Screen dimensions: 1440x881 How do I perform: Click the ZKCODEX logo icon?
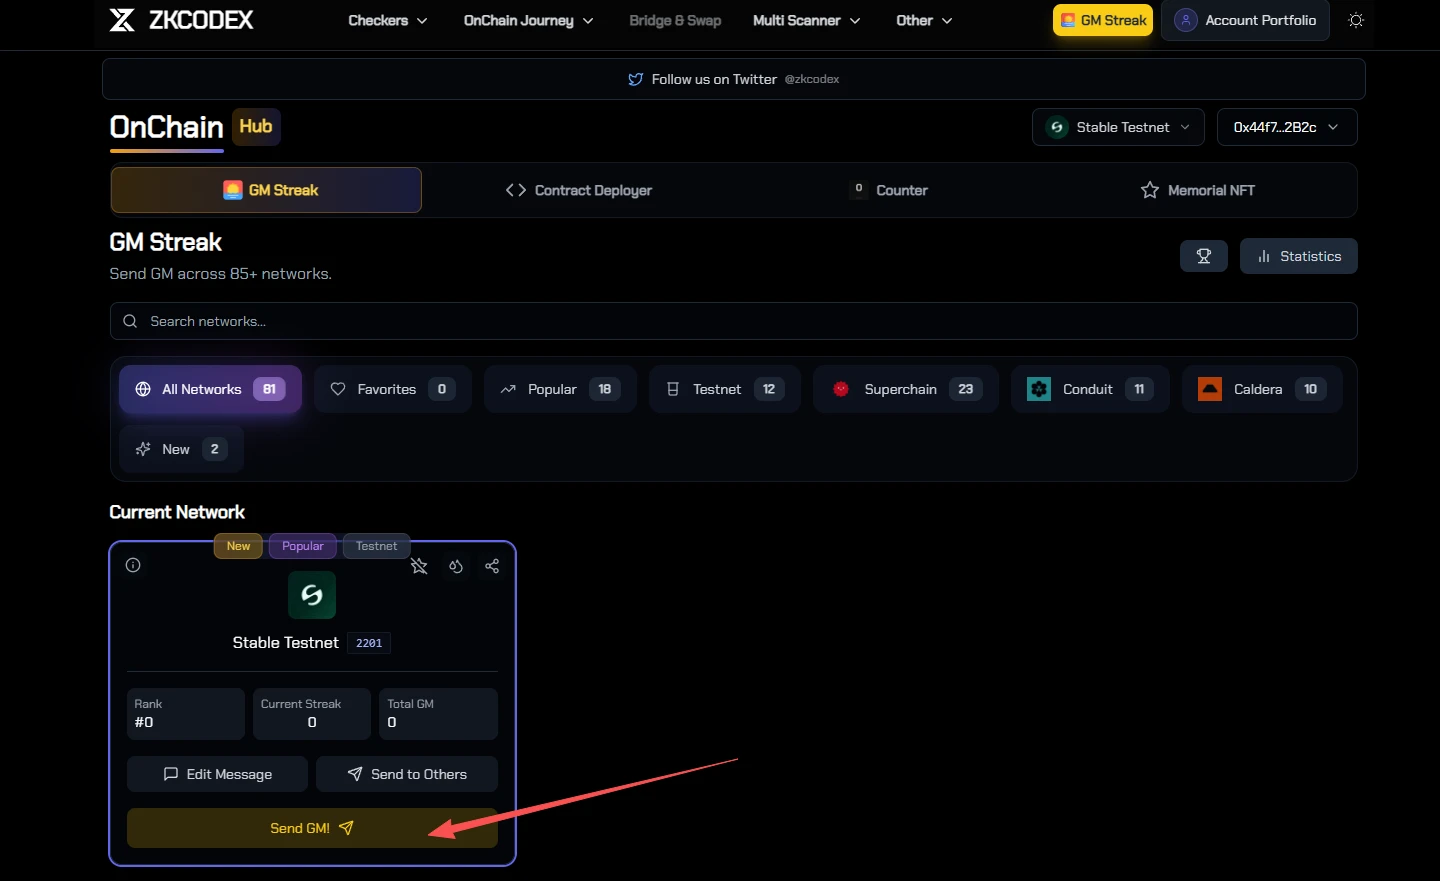(x=122, y=19)
